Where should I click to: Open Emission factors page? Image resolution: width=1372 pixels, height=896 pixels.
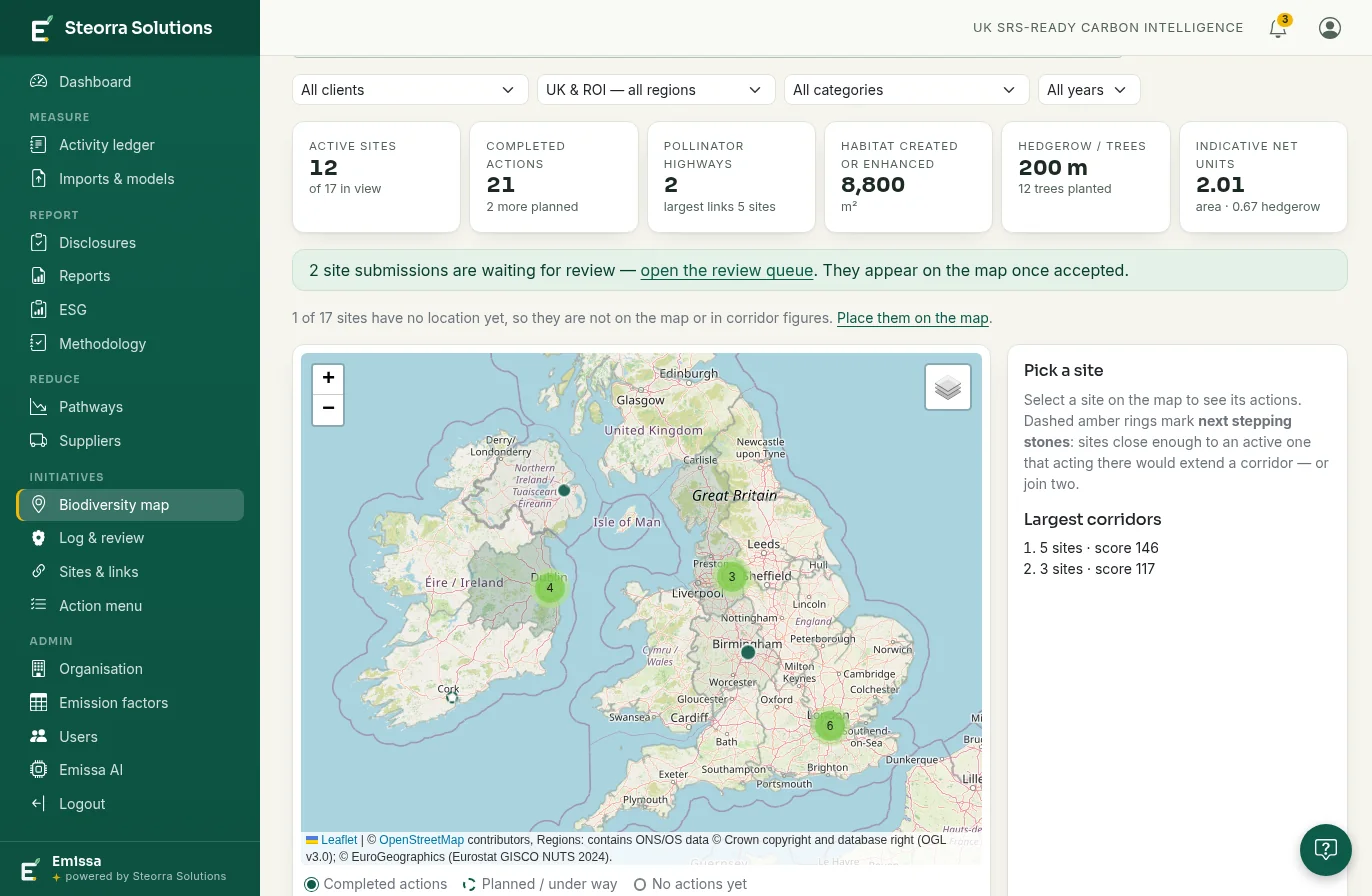[130, 703]
